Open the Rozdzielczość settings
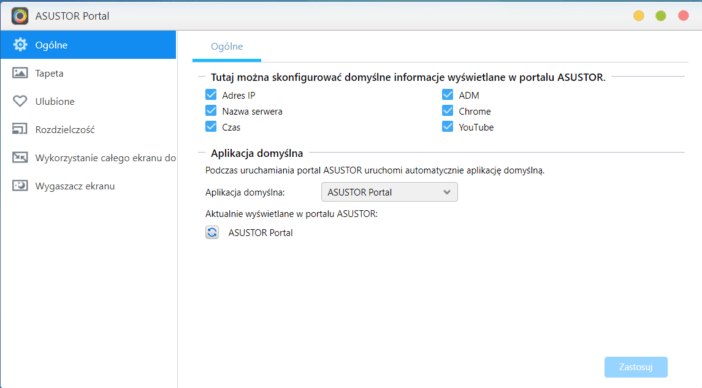The image size is (702, 388). point(89,129)
